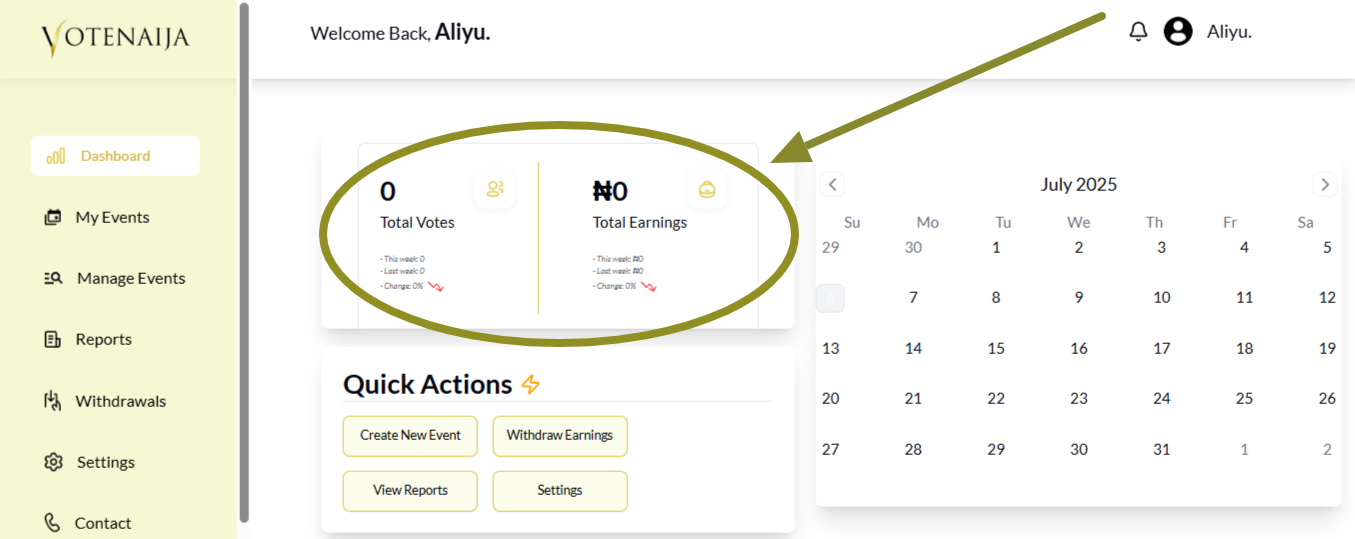The width and height of the screenshot is (1355, 539).
Task: Click the Withdrawals sidebar icon
Action: coord(53,401)
